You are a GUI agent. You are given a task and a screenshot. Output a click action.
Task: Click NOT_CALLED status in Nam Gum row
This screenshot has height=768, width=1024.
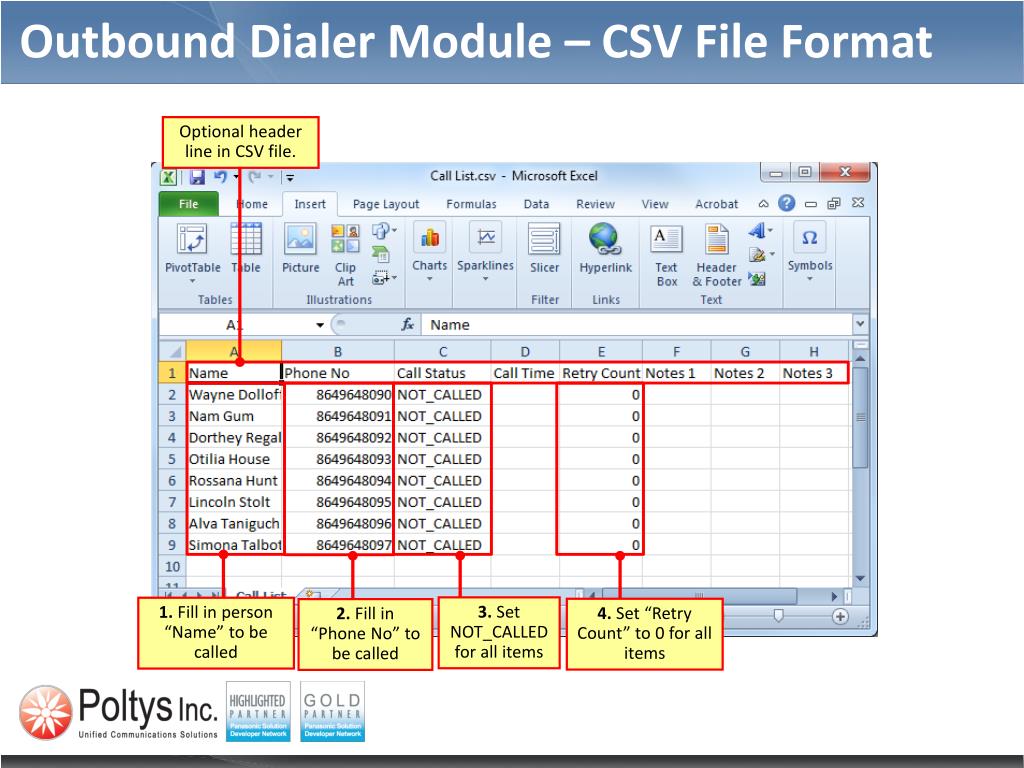coord(442,416)
